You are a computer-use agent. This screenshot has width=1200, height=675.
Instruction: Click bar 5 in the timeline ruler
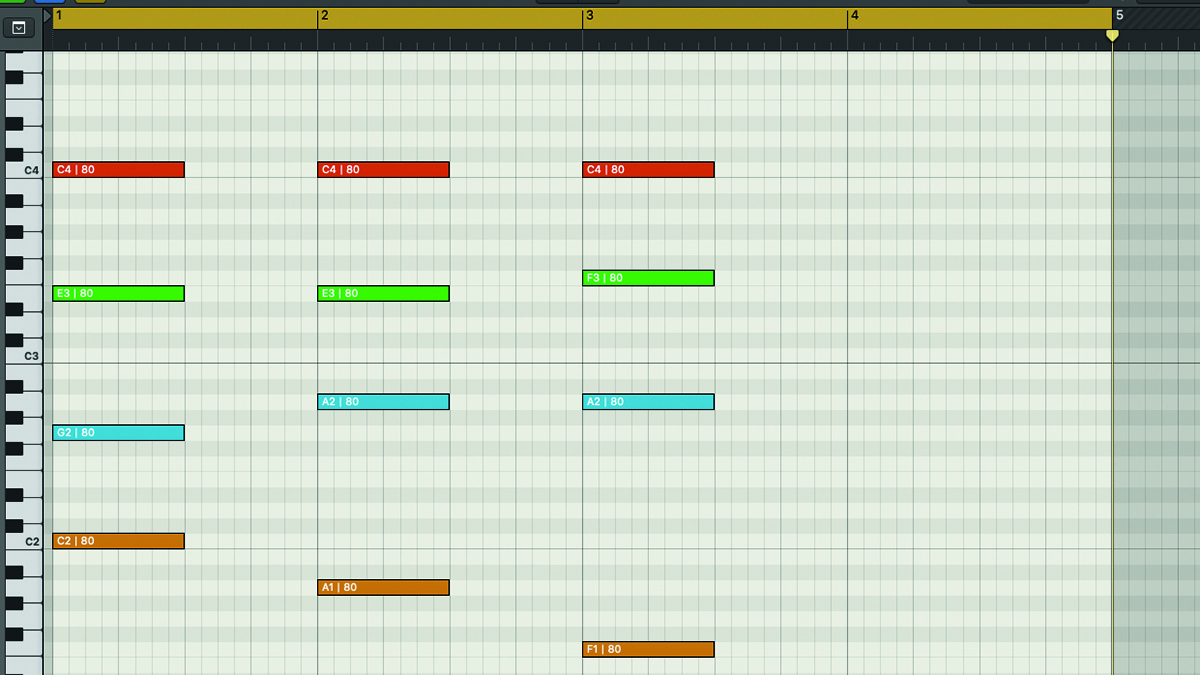[x=1120, y=16]
